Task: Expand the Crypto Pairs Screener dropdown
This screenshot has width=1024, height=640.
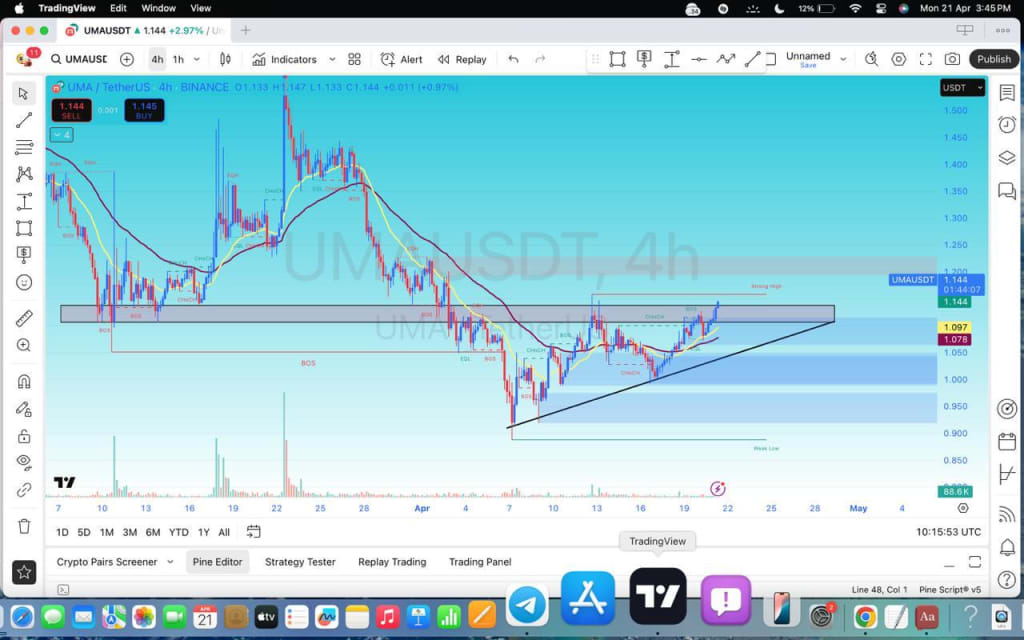Action: (x=170, y=562)
